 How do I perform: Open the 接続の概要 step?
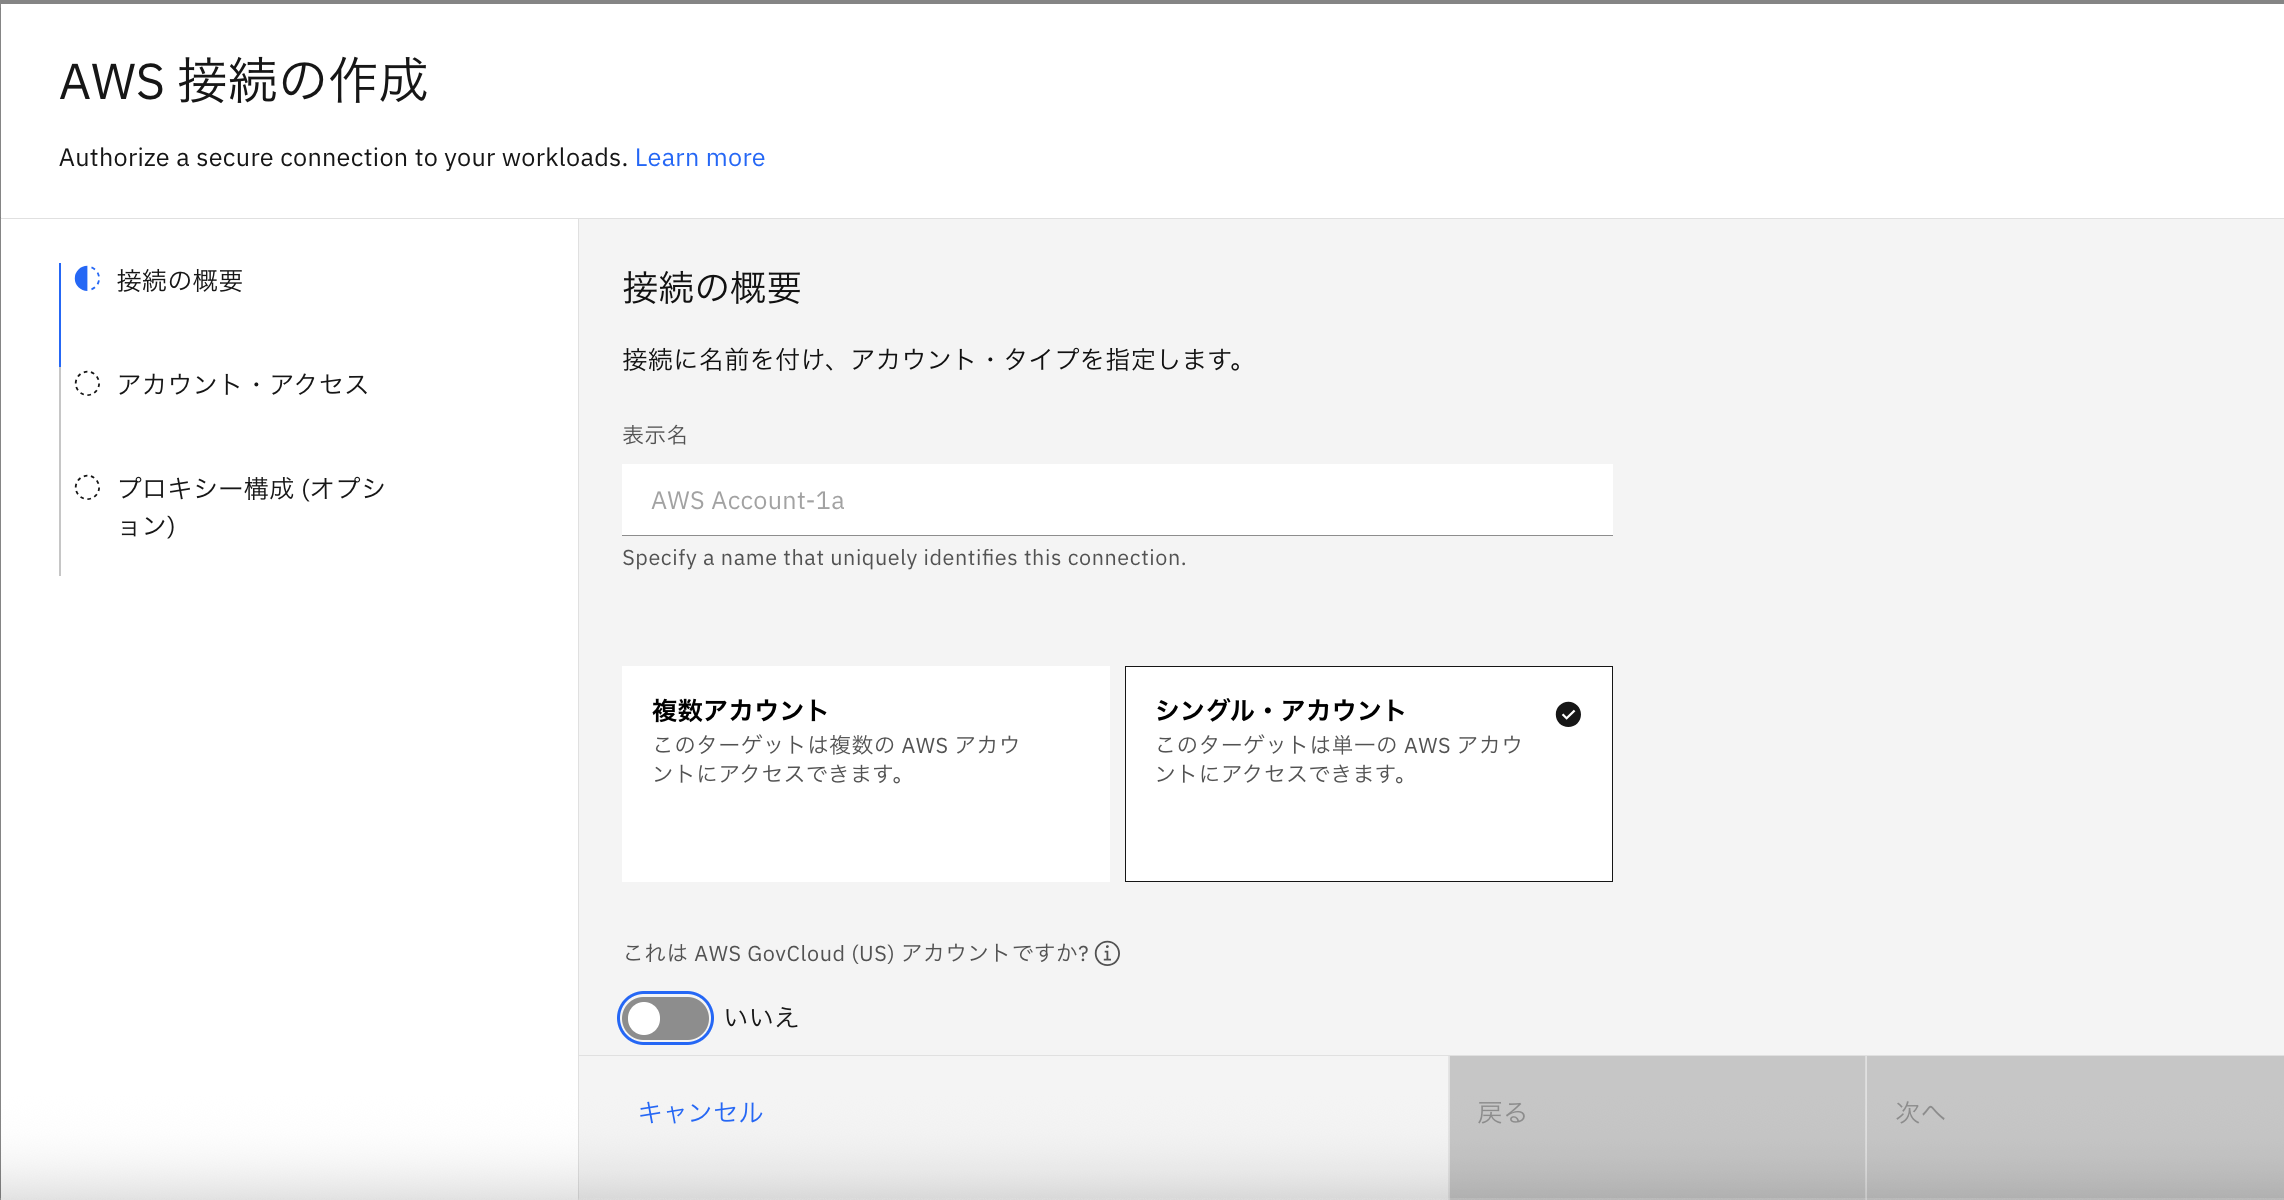(180, 281)
